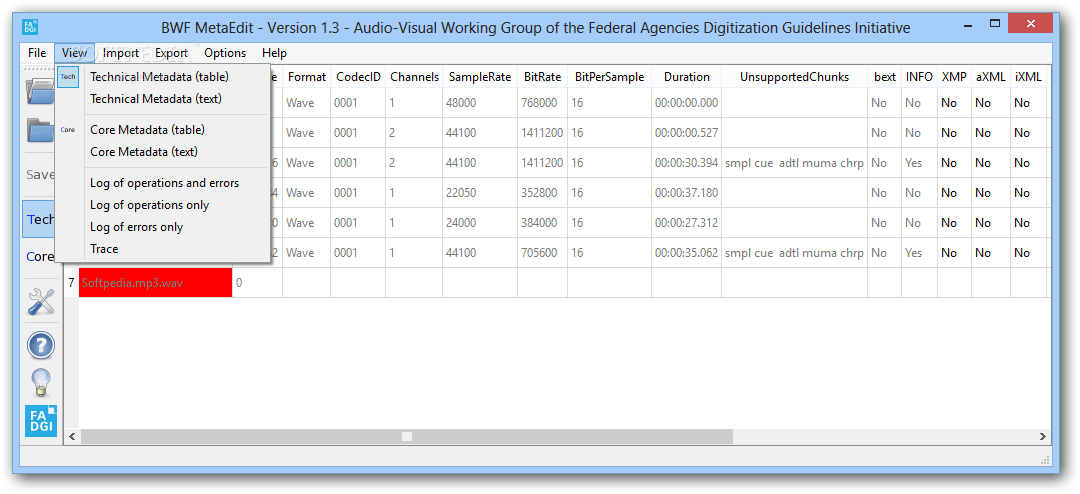The height and width of the screenshot is (494, 1080).
Task: Sort by the Channels column header
Action: click(x=414, y=77)
